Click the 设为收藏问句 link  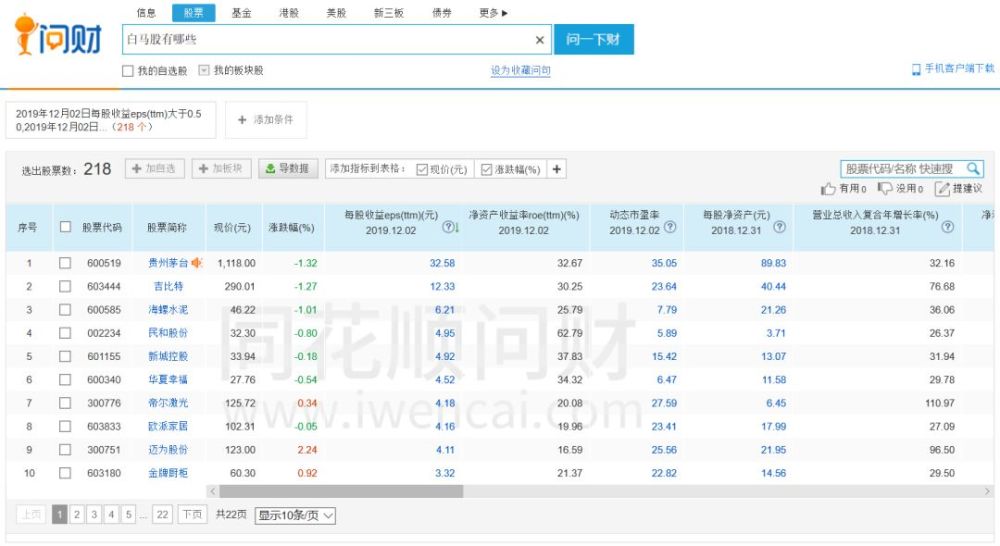click(x=520, y=71)
